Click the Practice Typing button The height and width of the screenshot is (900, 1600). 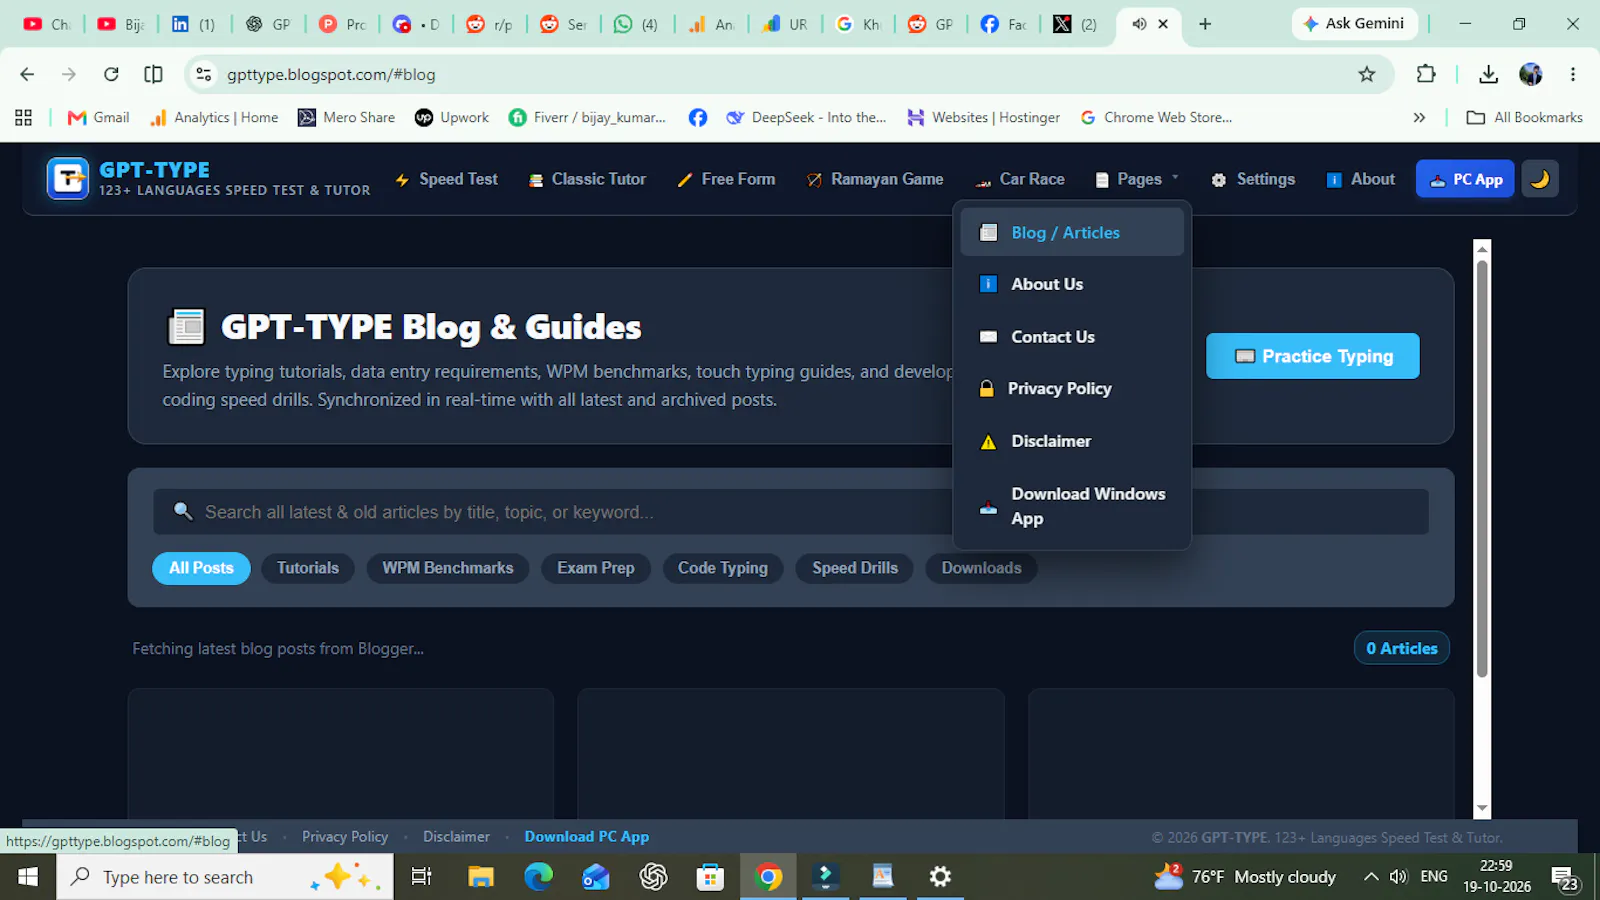pos(1312,356)
